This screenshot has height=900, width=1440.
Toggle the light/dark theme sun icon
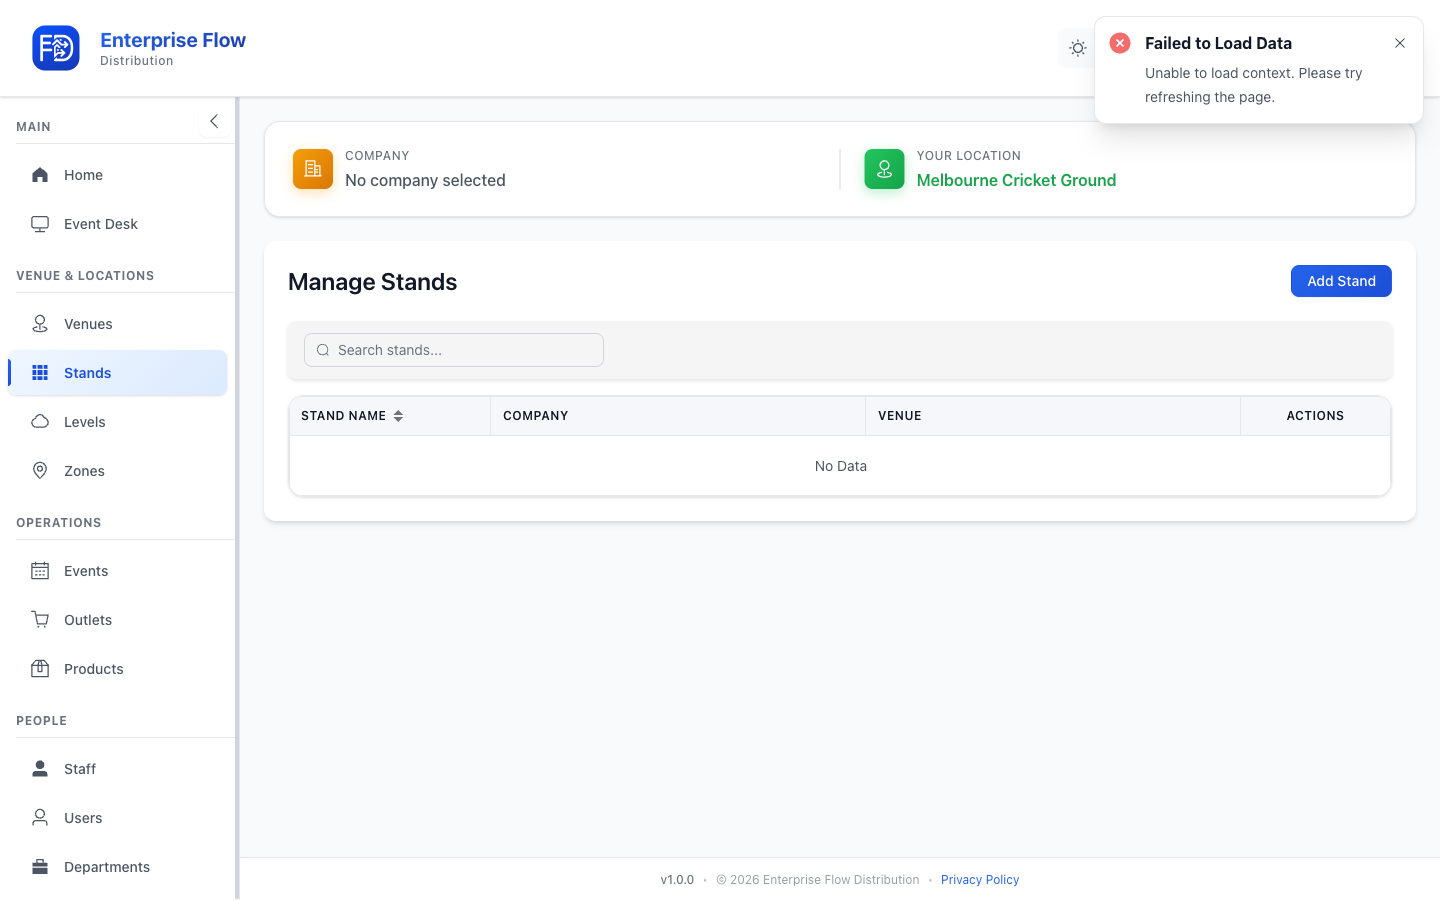click(x=1077, y=48)
